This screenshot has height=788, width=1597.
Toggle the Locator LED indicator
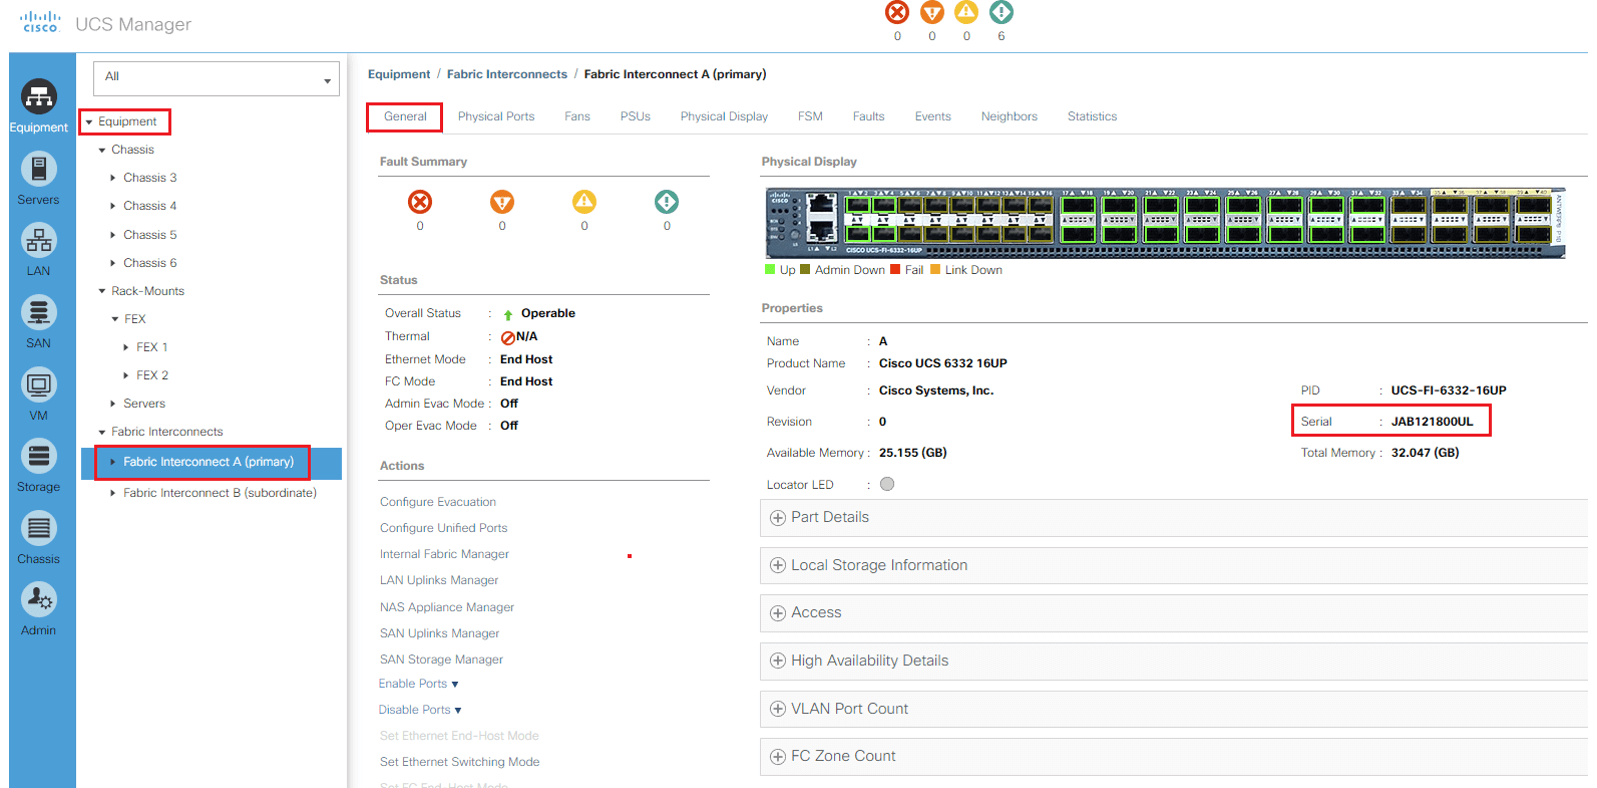[887, 484]
